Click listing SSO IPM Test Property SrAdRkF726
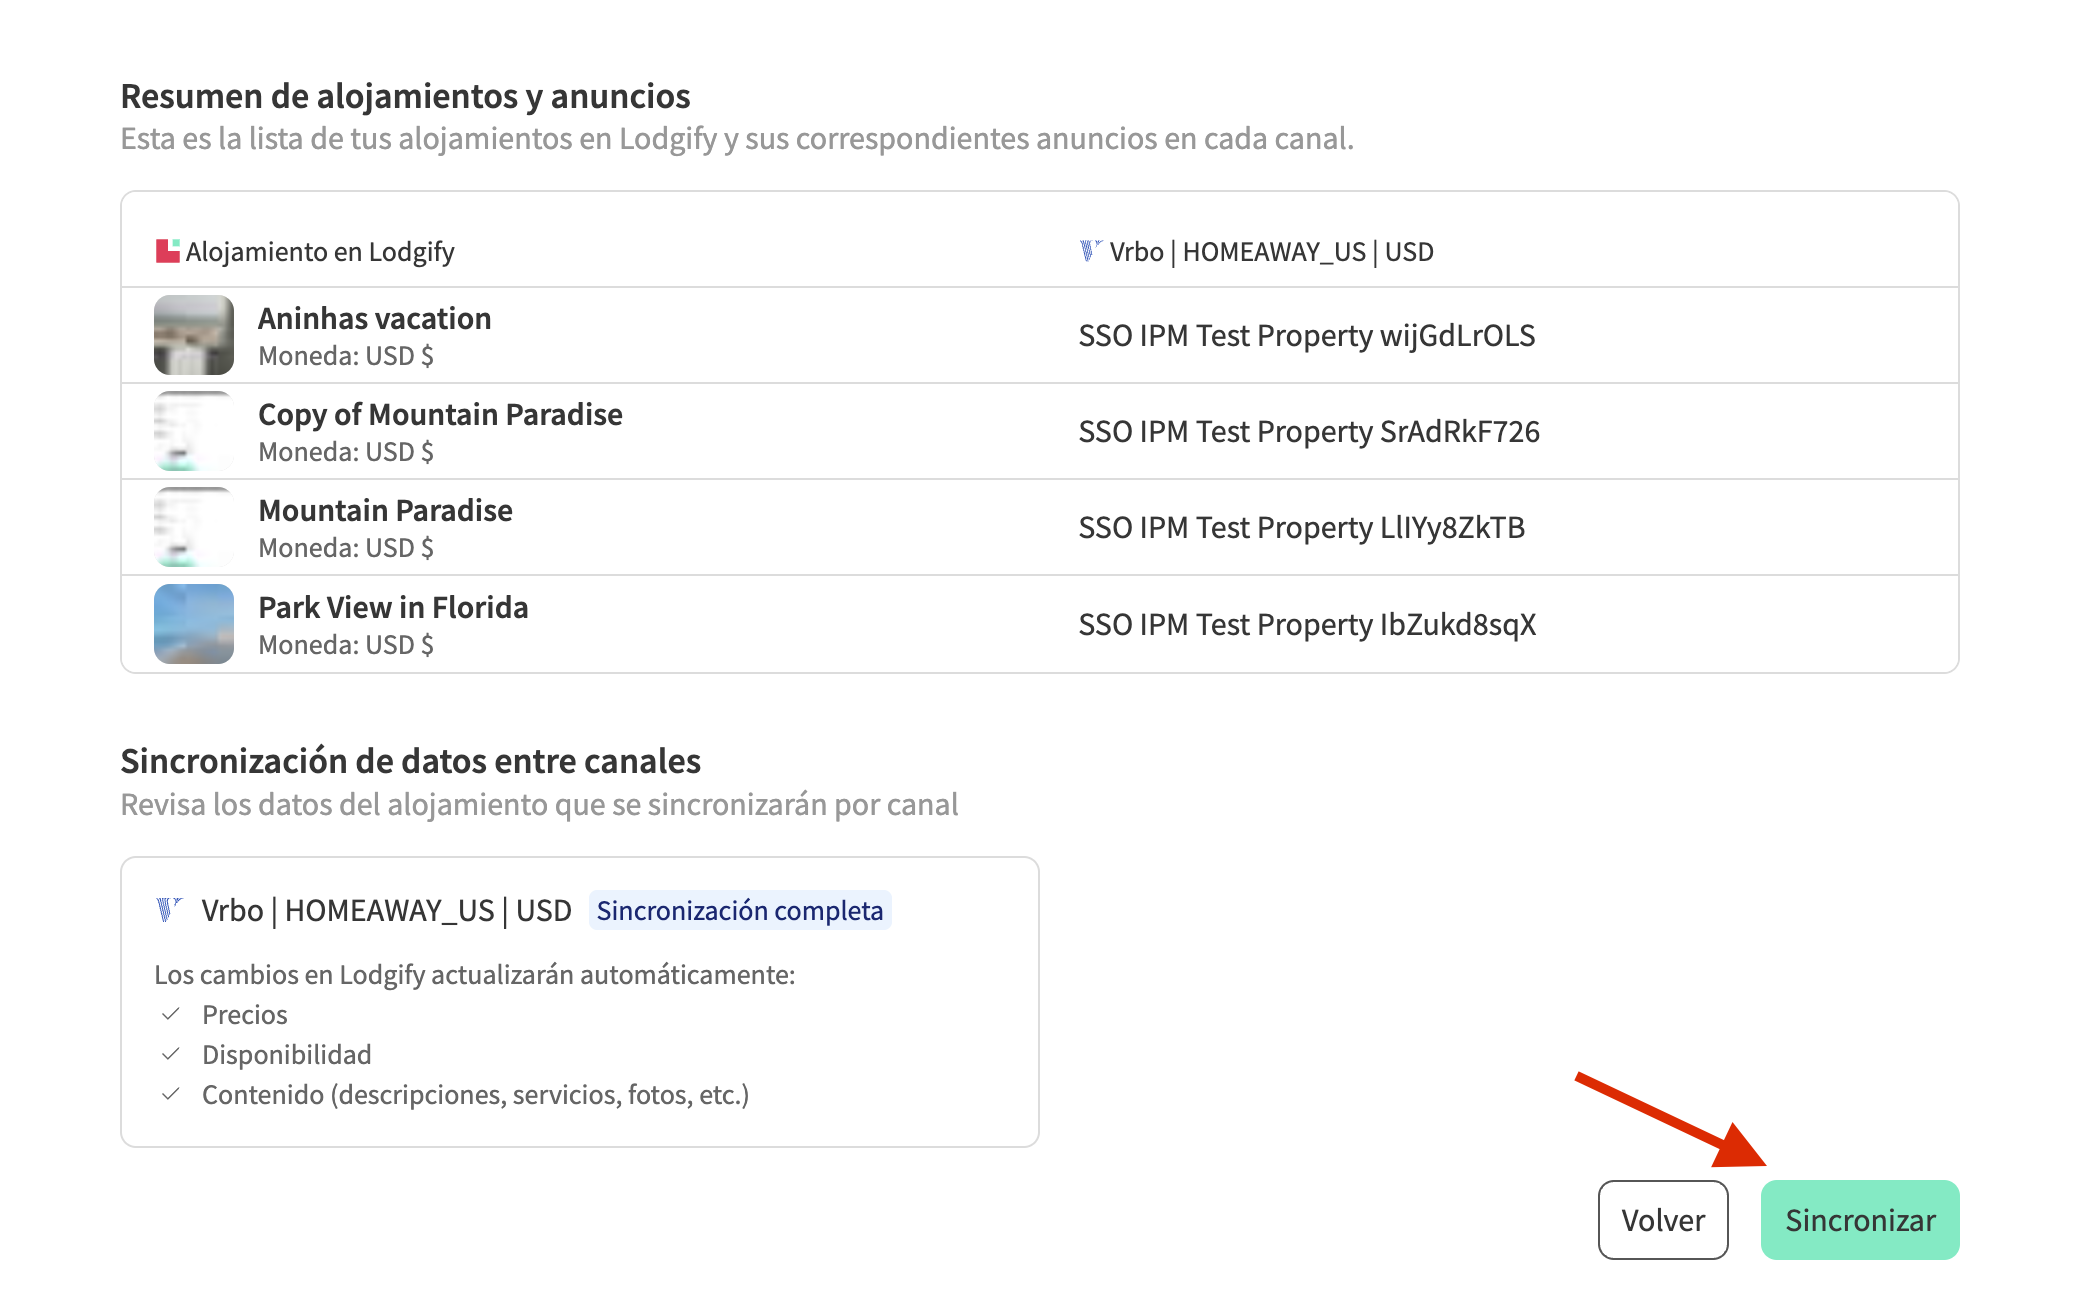 [x=1308, y=431]
